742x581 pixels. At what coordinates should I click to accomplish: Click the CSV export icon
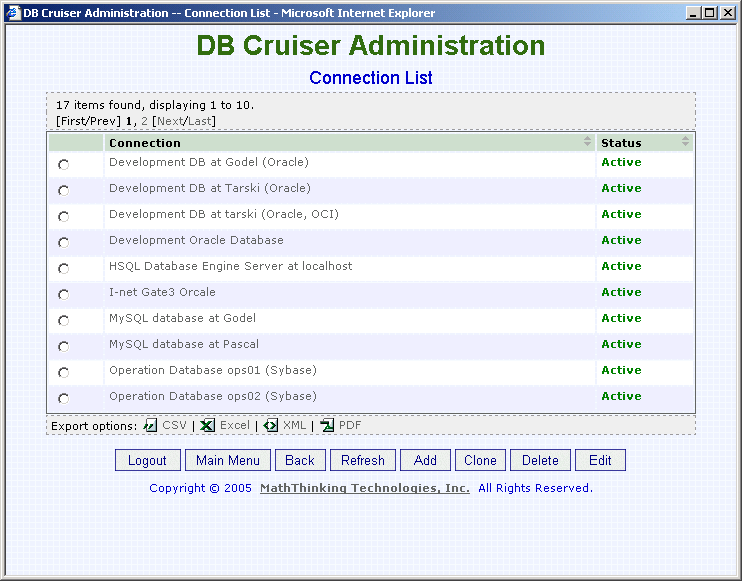click(x=150, y=425)
